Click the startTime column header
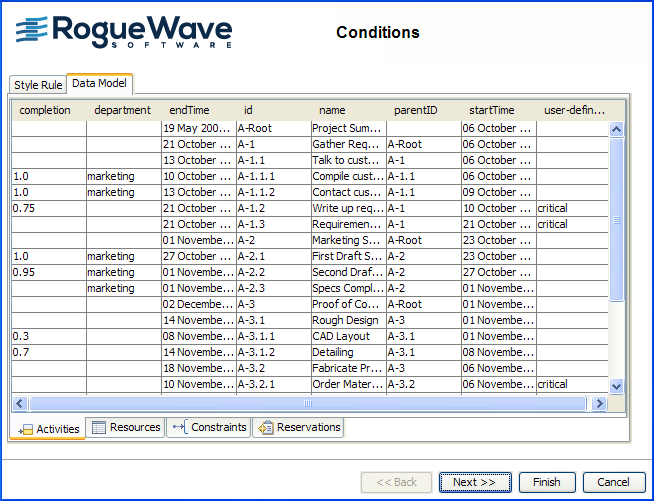The image size is (654, 501). [x=492, y=110]
